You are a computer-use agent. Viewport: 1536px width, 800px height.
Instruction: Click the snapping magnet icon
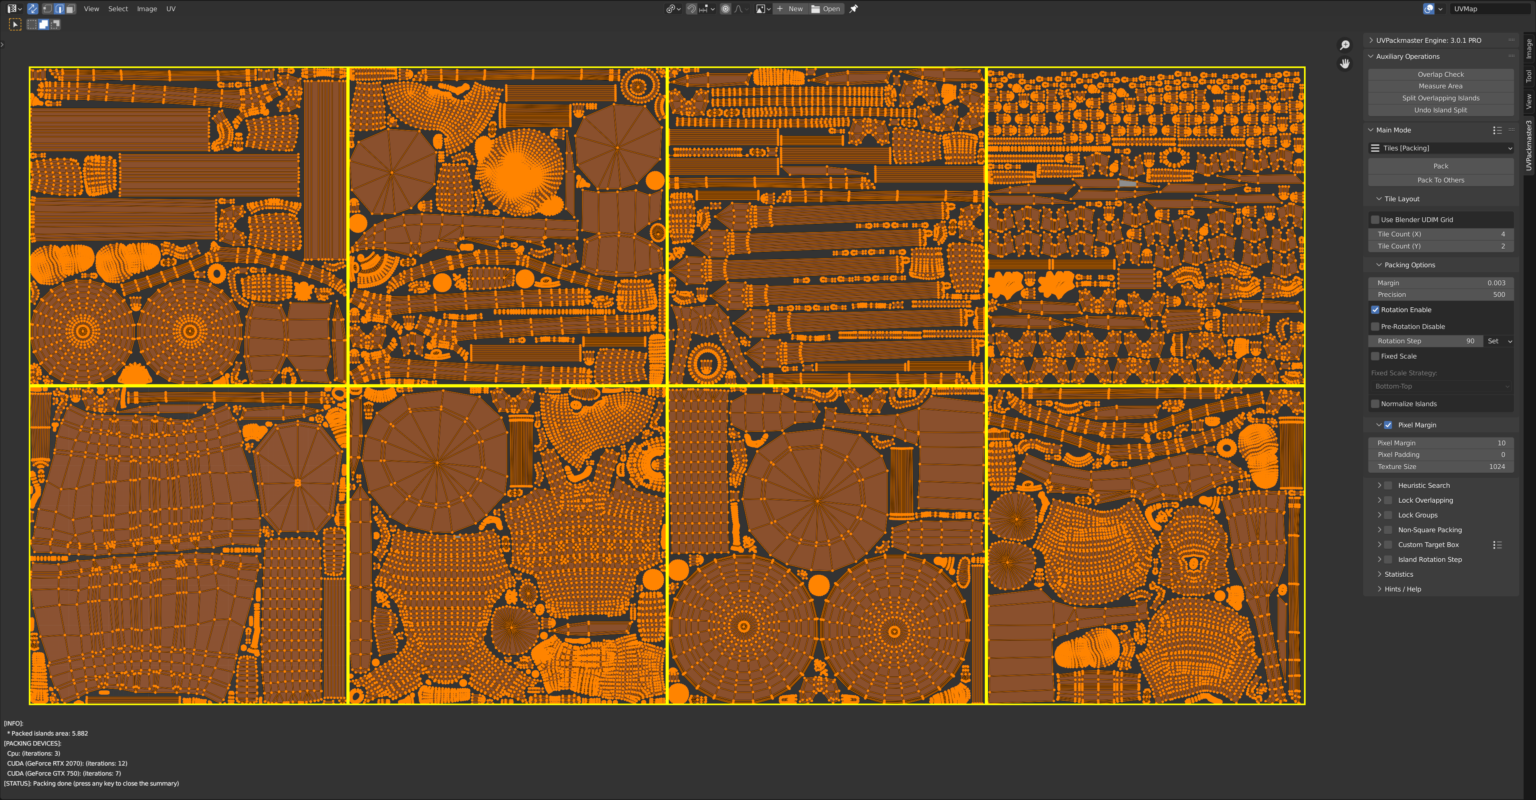coord(691,9)
